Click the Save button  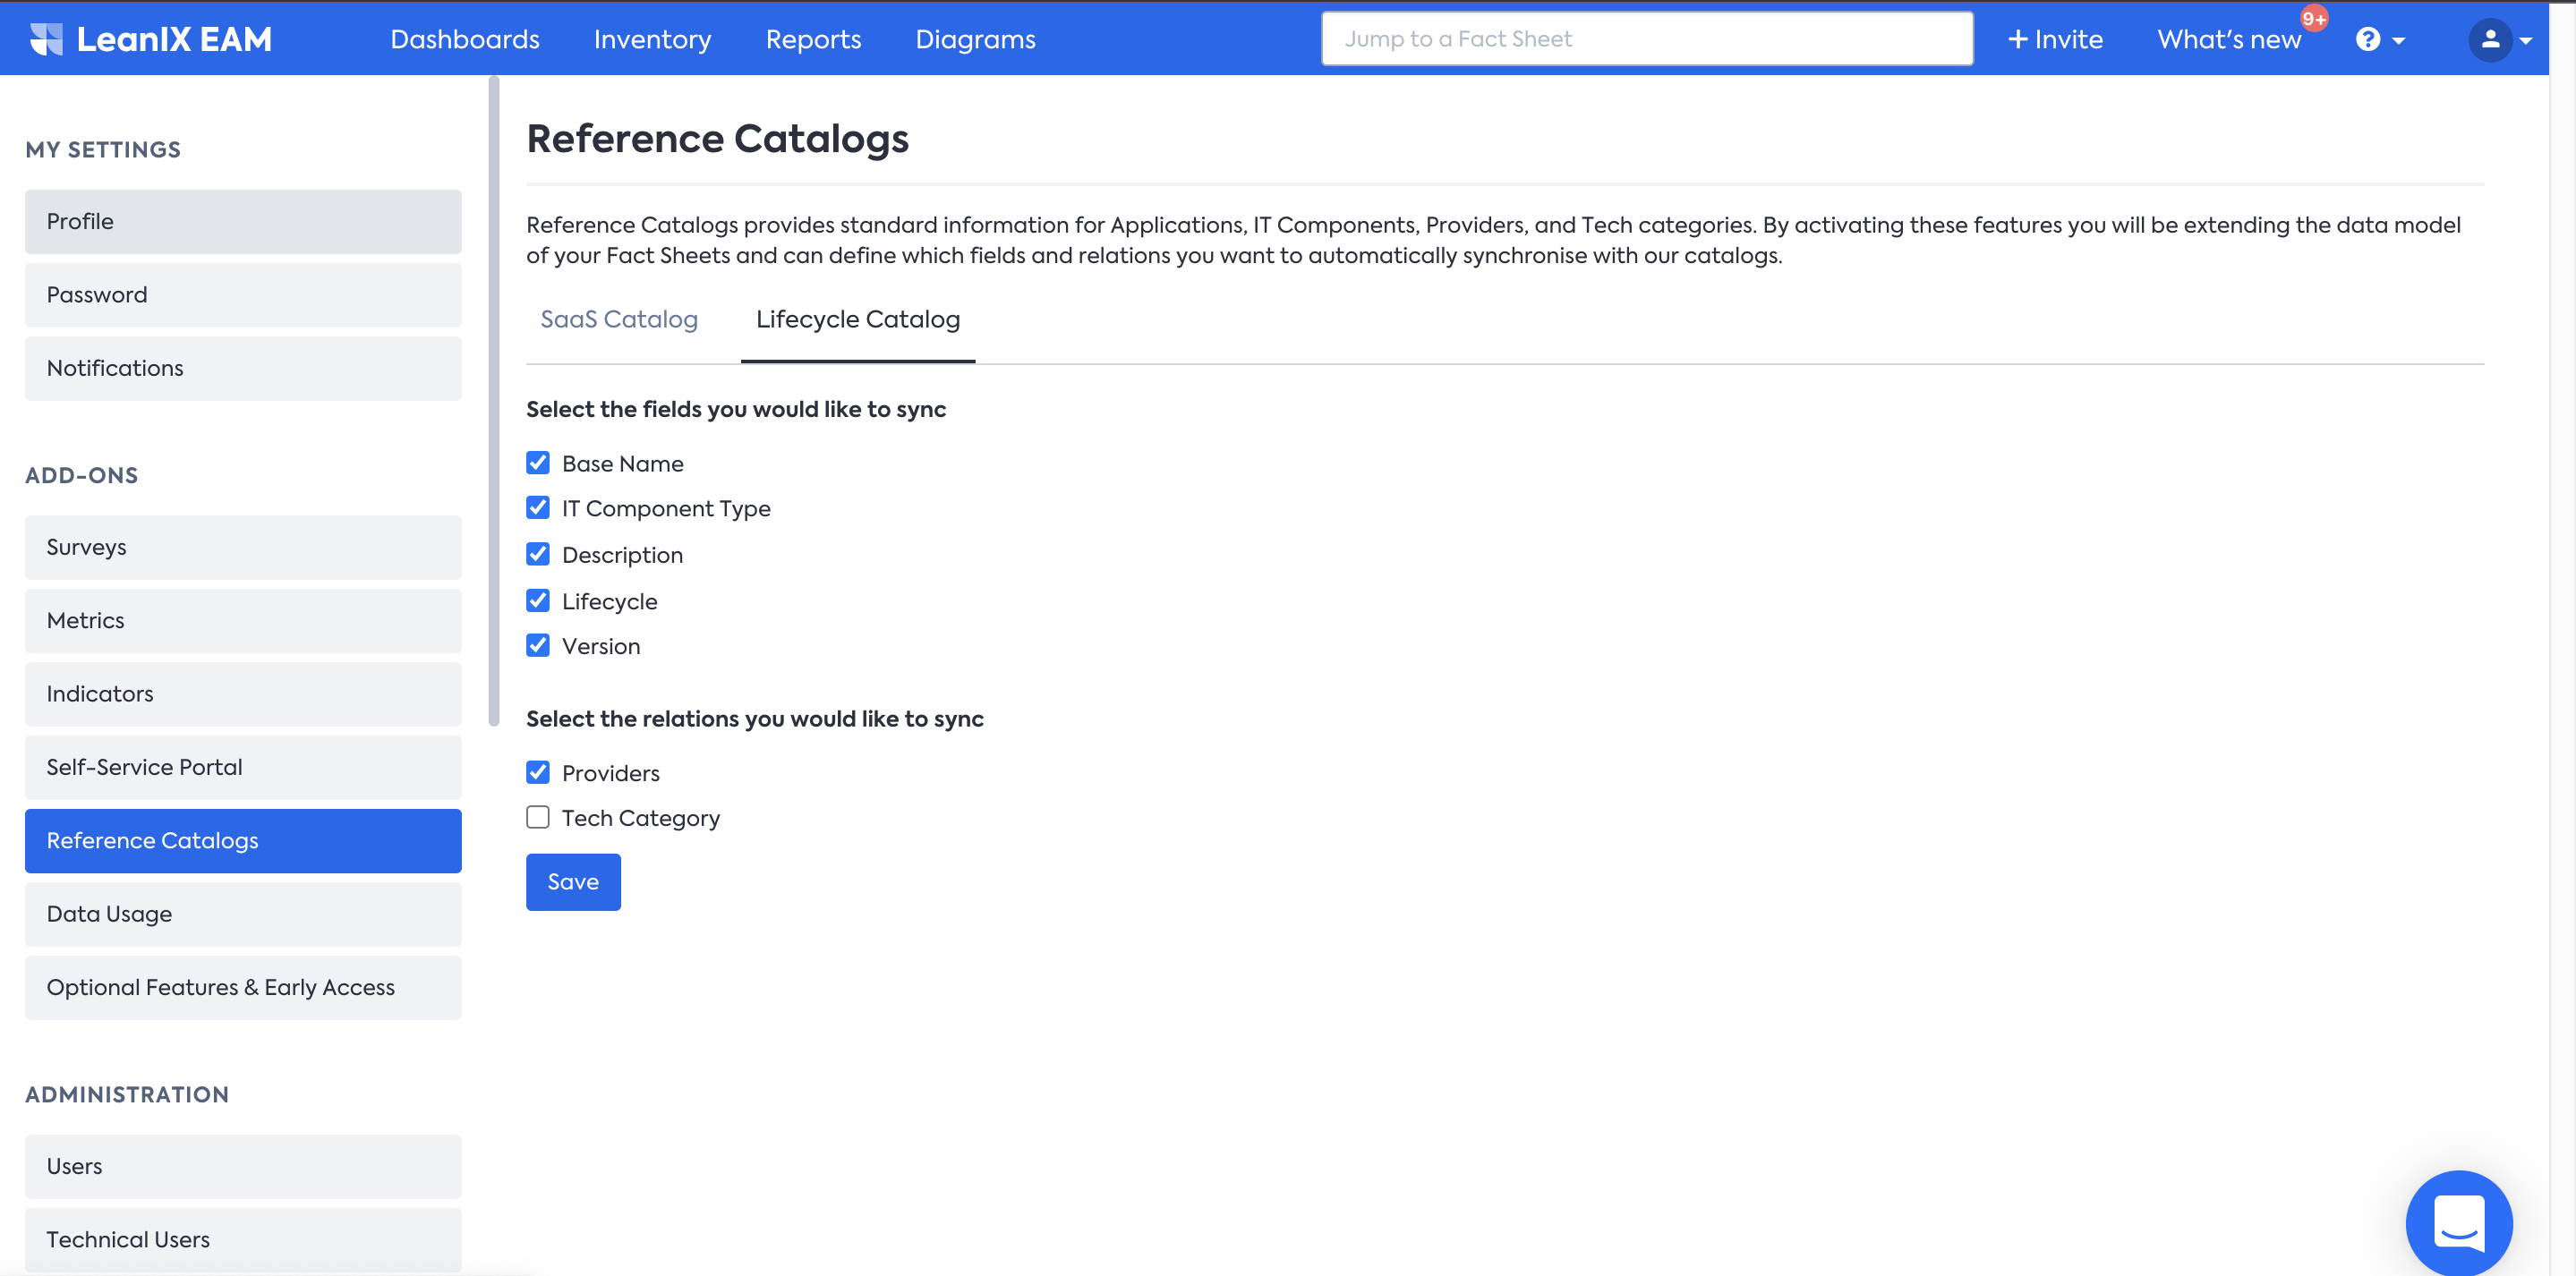(573, 881)
